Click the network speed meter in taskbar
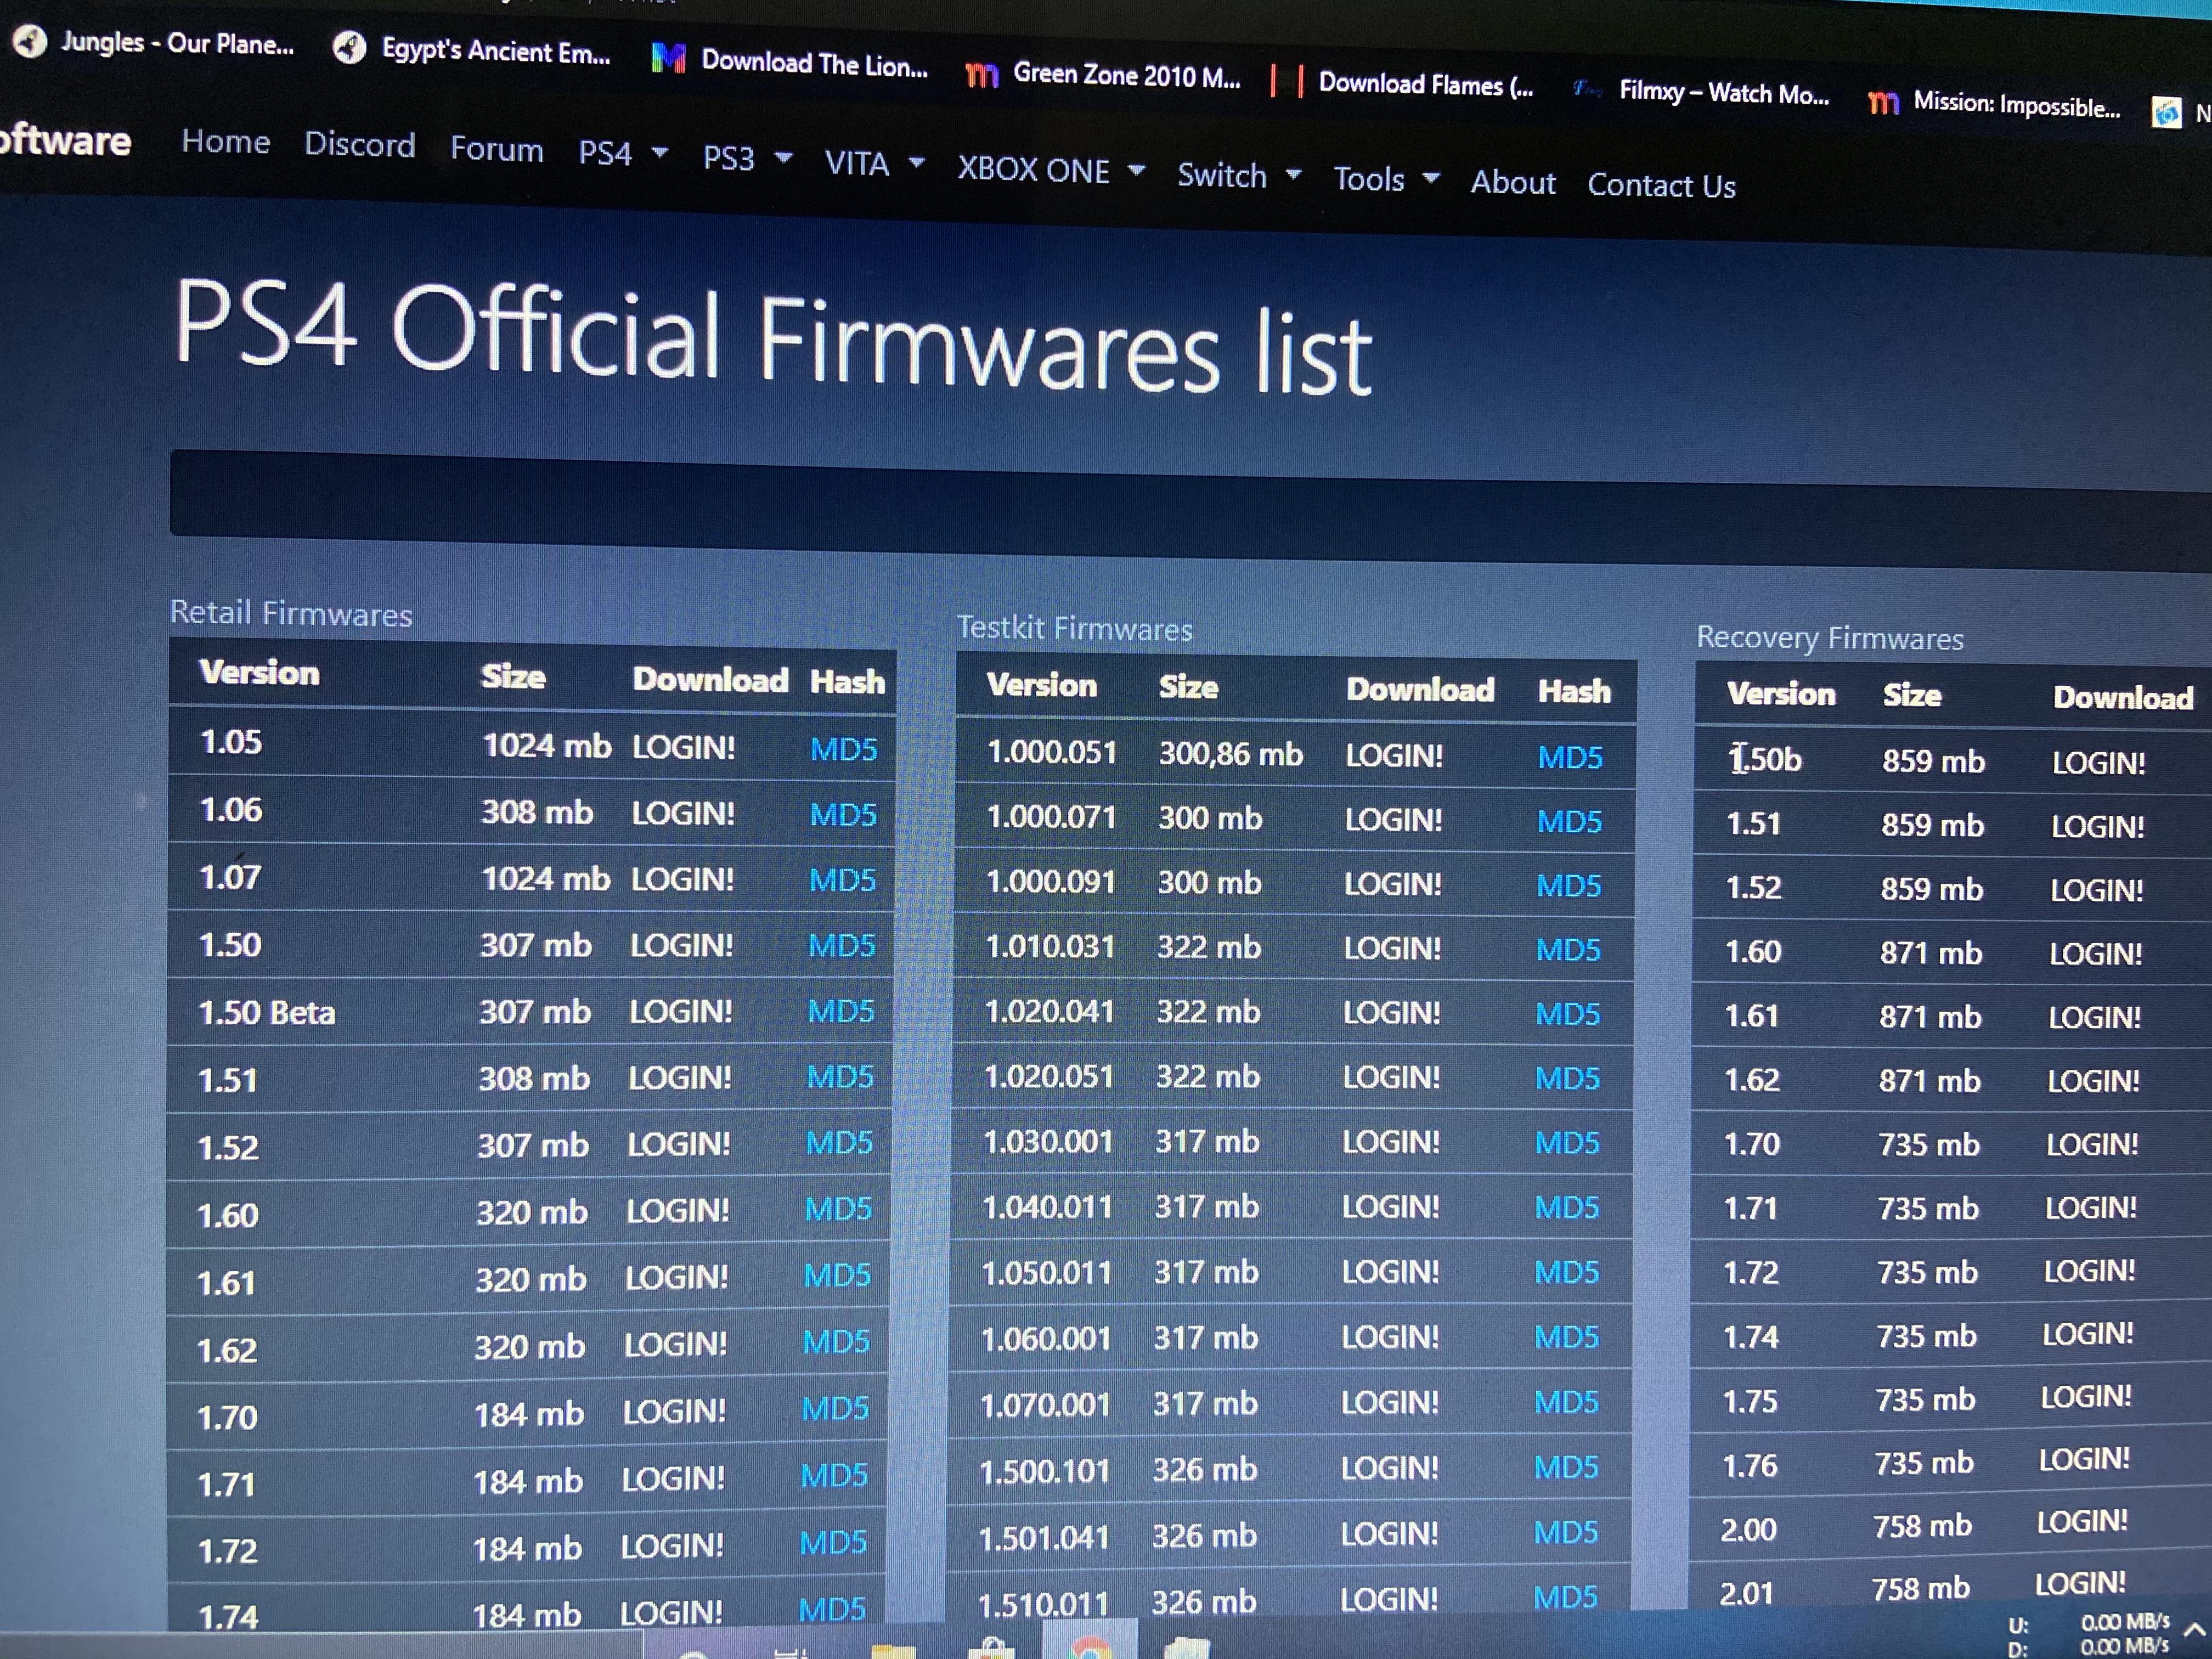Image resolution: width=2212 pixels, height=1659 pixels. 2090,1634
